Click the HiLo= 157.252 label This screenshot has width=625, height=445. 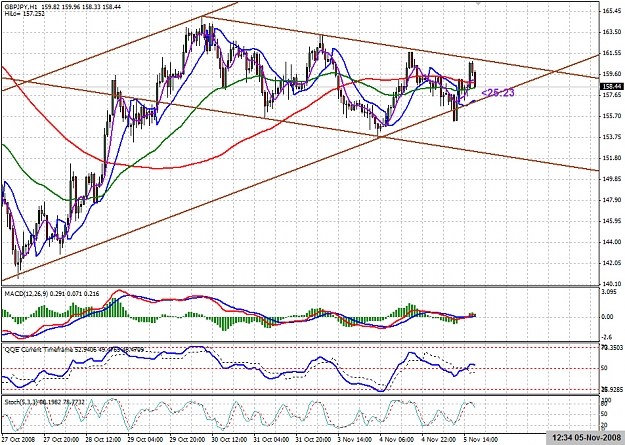pyautogui.click(x=25, y=14)
